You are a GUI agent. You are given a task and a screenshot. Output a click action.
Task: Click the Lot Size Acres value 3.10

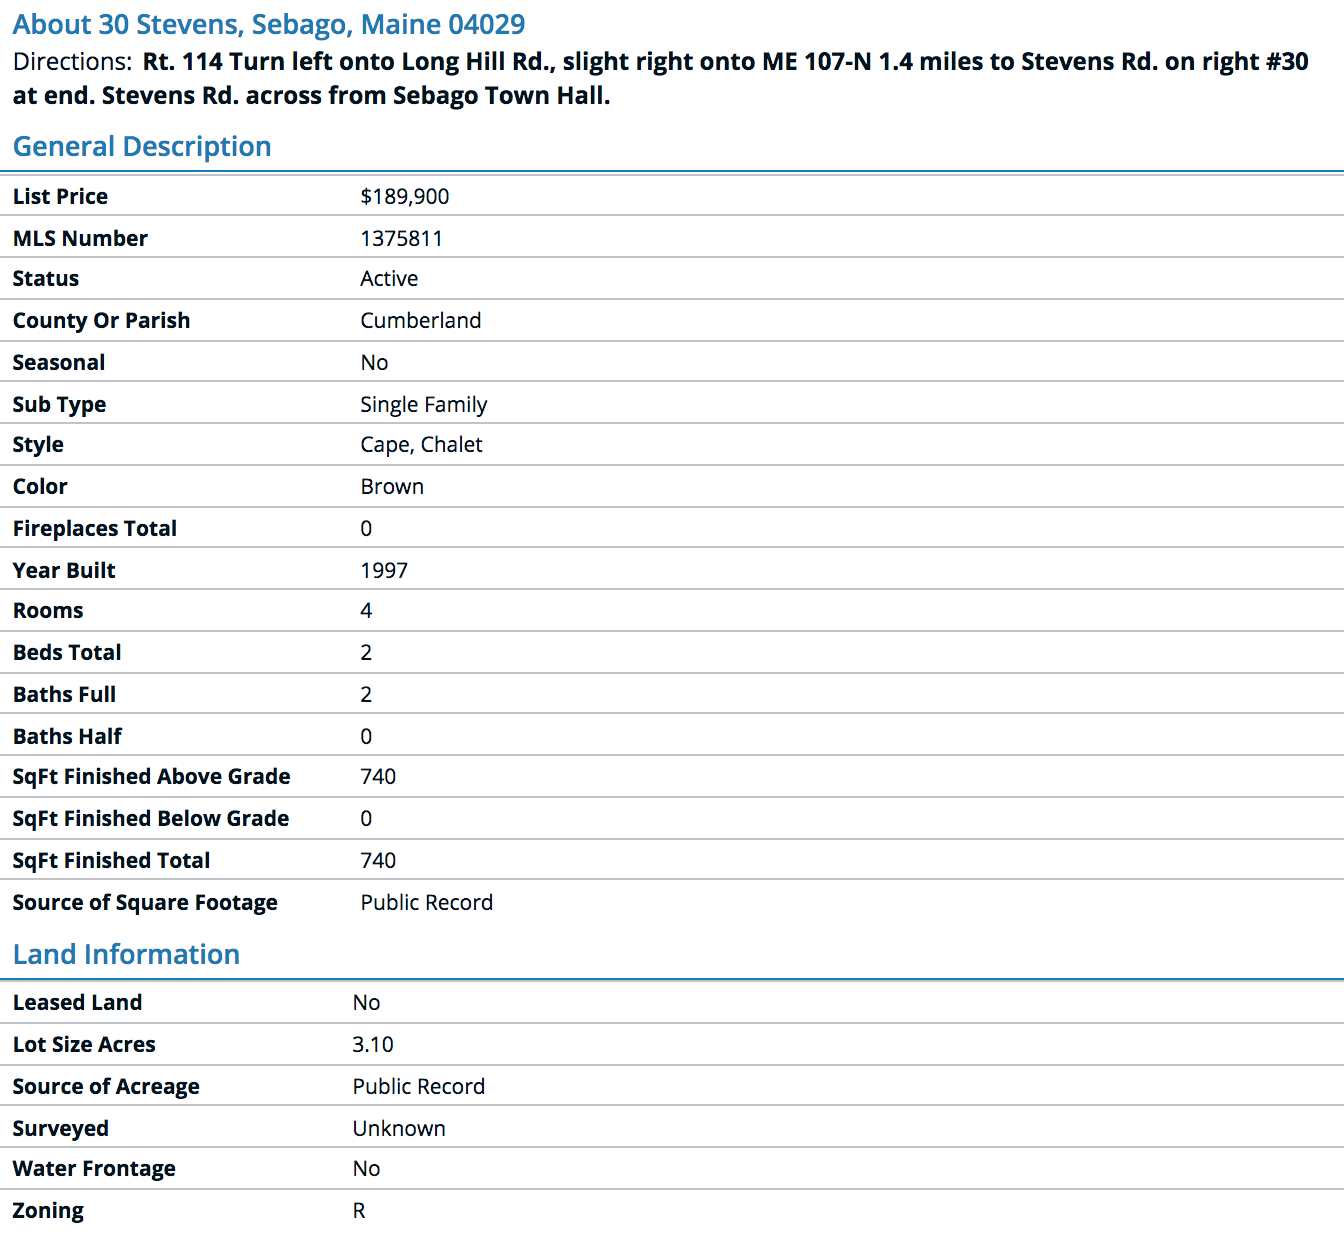(x=373, y=1045)
